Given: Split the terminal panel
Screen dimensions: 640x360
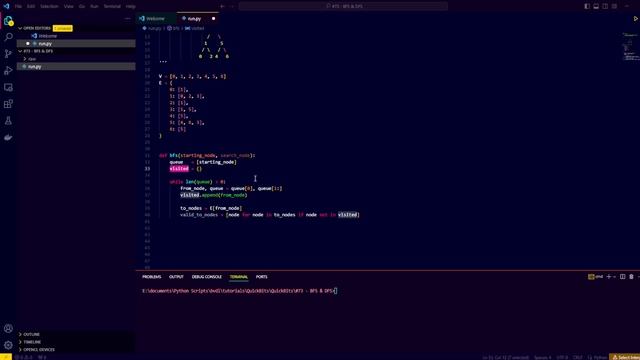Looking at the screenshot, I should pos(622,277).
